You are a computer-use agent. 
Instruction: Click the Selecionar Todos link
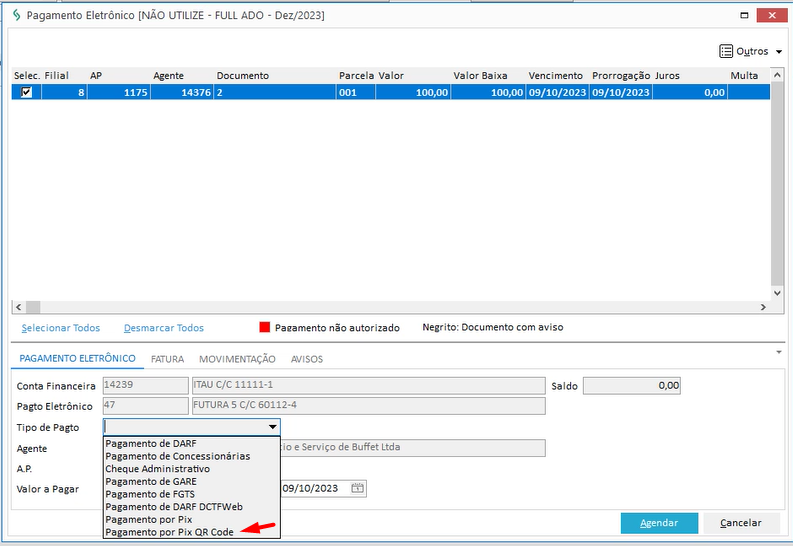tap(60, 327)
